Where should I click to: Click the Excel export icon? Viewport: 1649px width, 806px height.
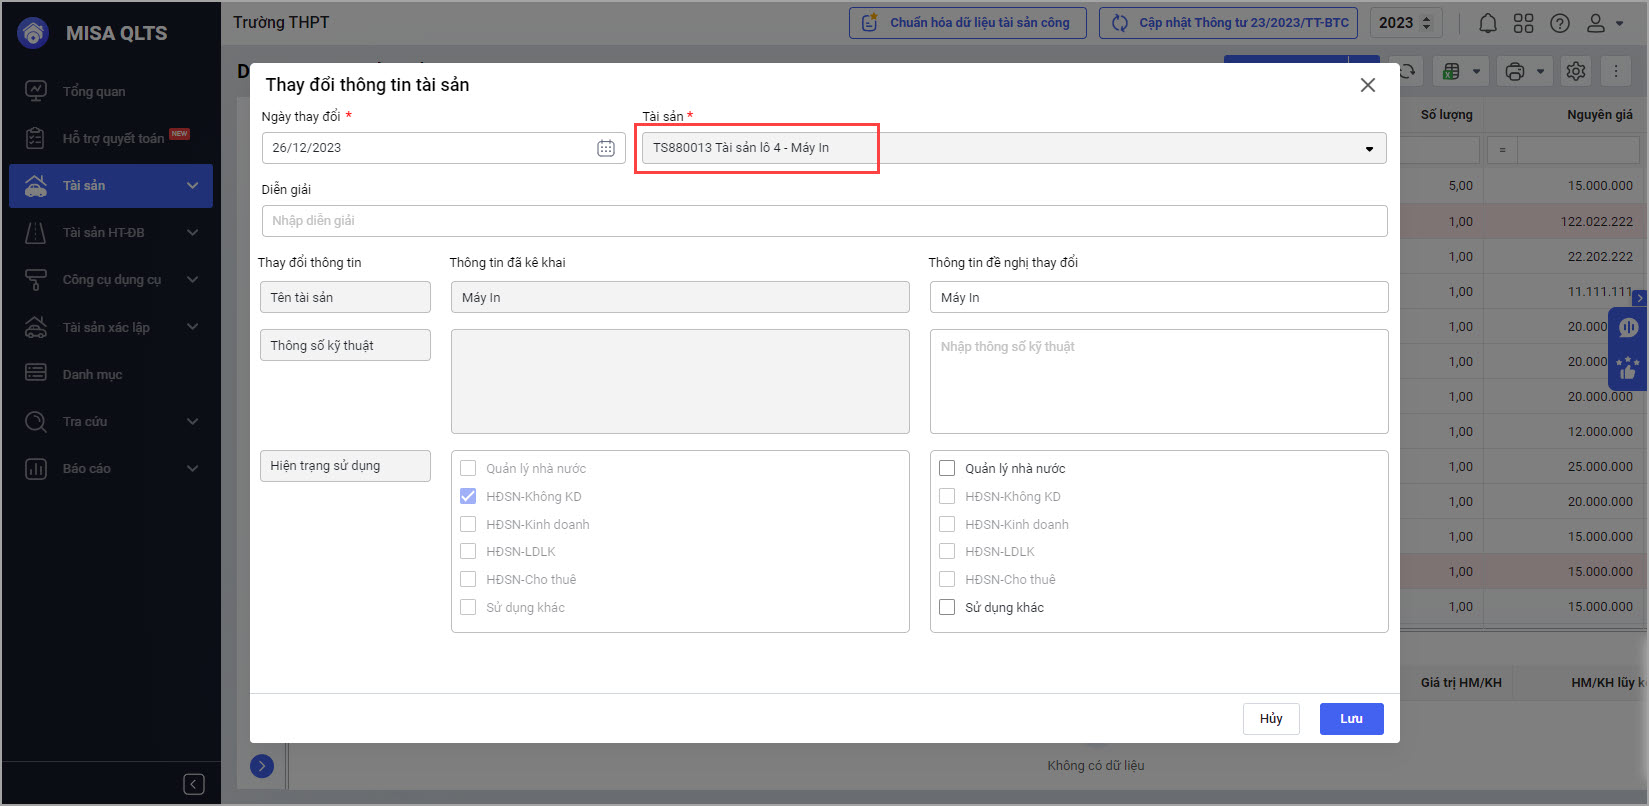tap(1451, 71)
